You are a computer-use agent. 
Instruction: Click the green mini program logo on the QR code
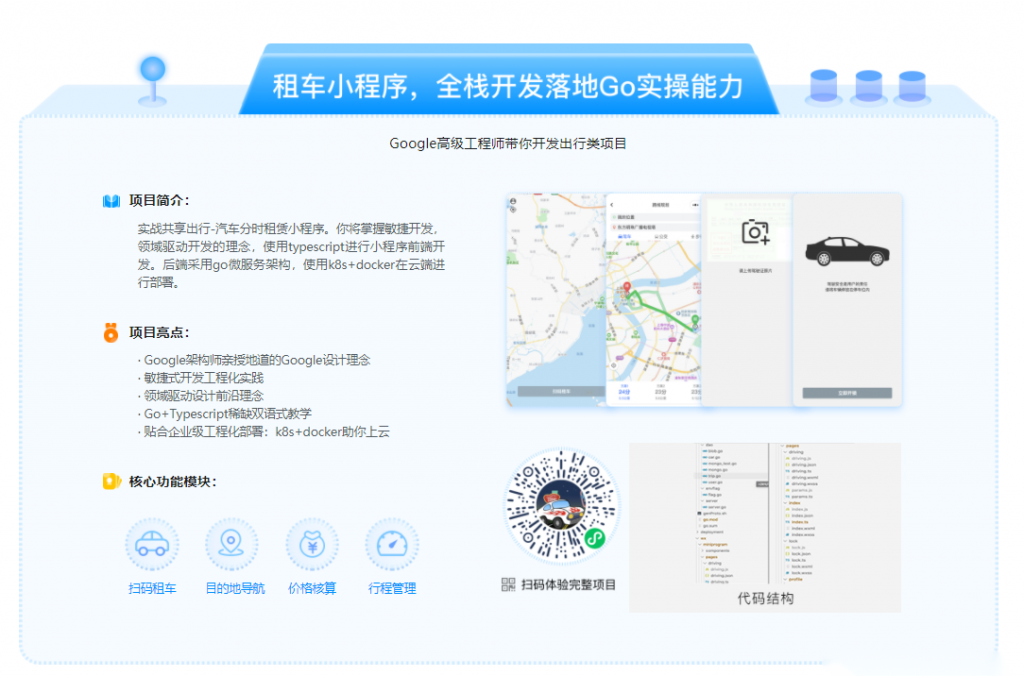tap(595, 539)
